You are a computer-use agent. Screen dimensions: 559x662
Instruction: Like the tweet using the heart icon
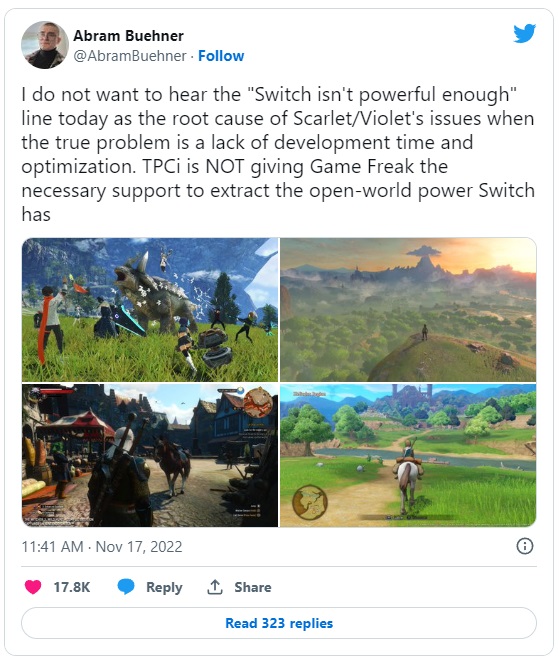(33, 587)
